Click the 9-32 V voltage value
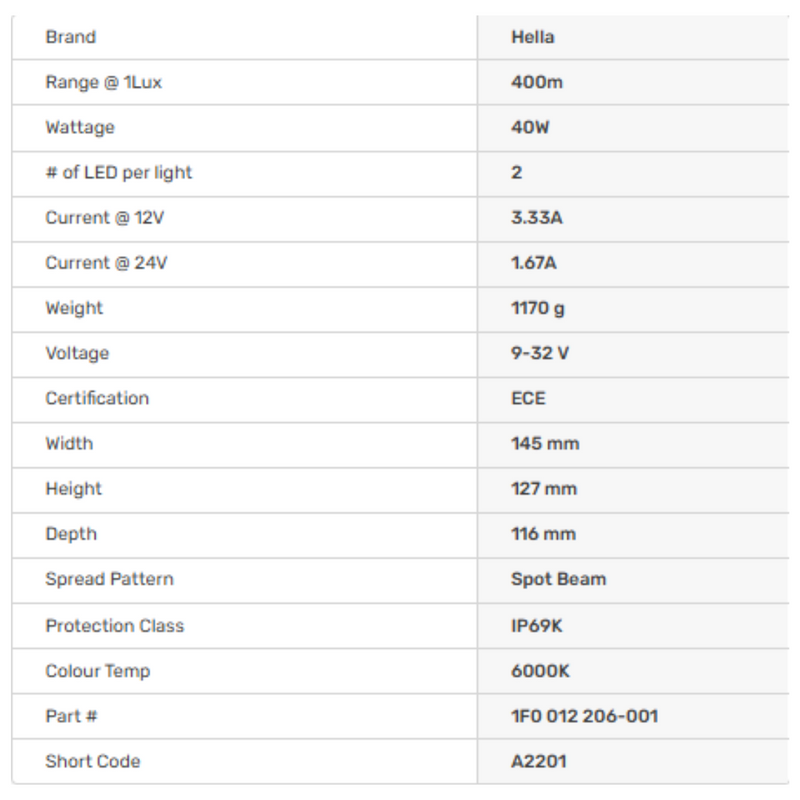This screenshot has width=800, height=800. click(540, 353)
